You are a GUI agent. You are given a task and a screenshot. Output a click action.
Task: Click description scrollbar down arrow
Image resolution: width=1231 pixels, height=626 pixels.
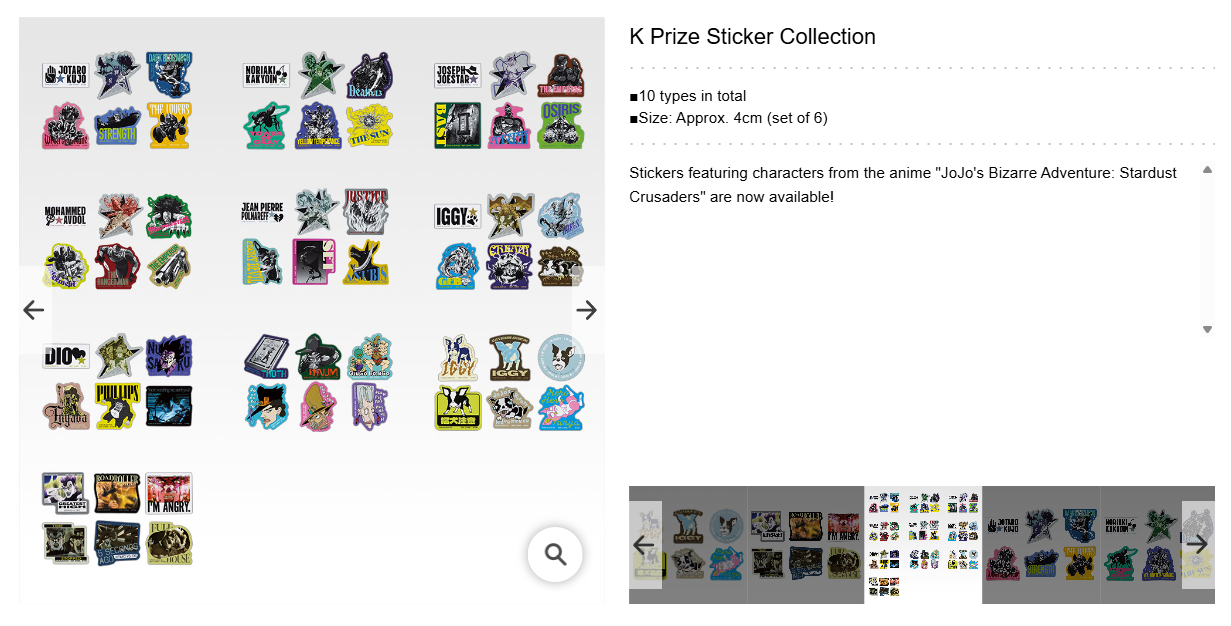(1207, 329)
